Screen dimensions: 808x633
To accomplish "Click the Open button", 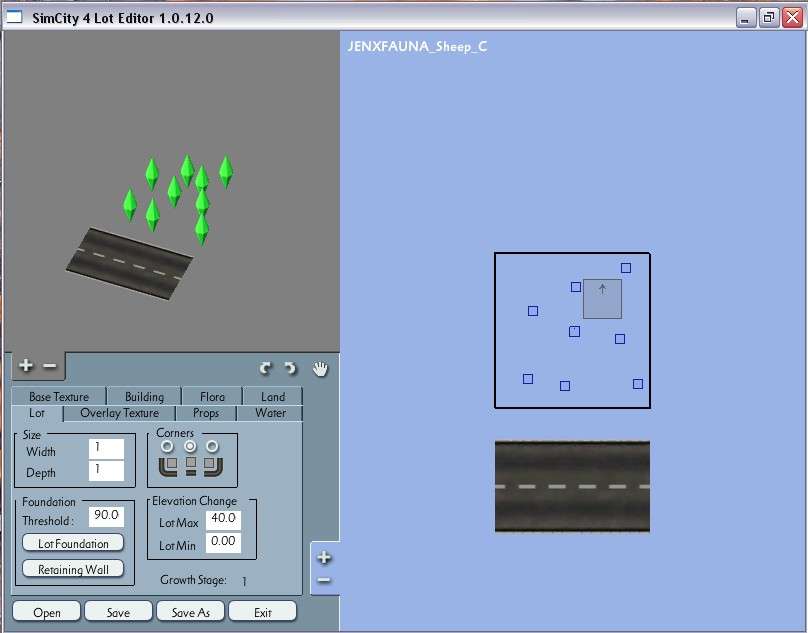I will 47,612.
